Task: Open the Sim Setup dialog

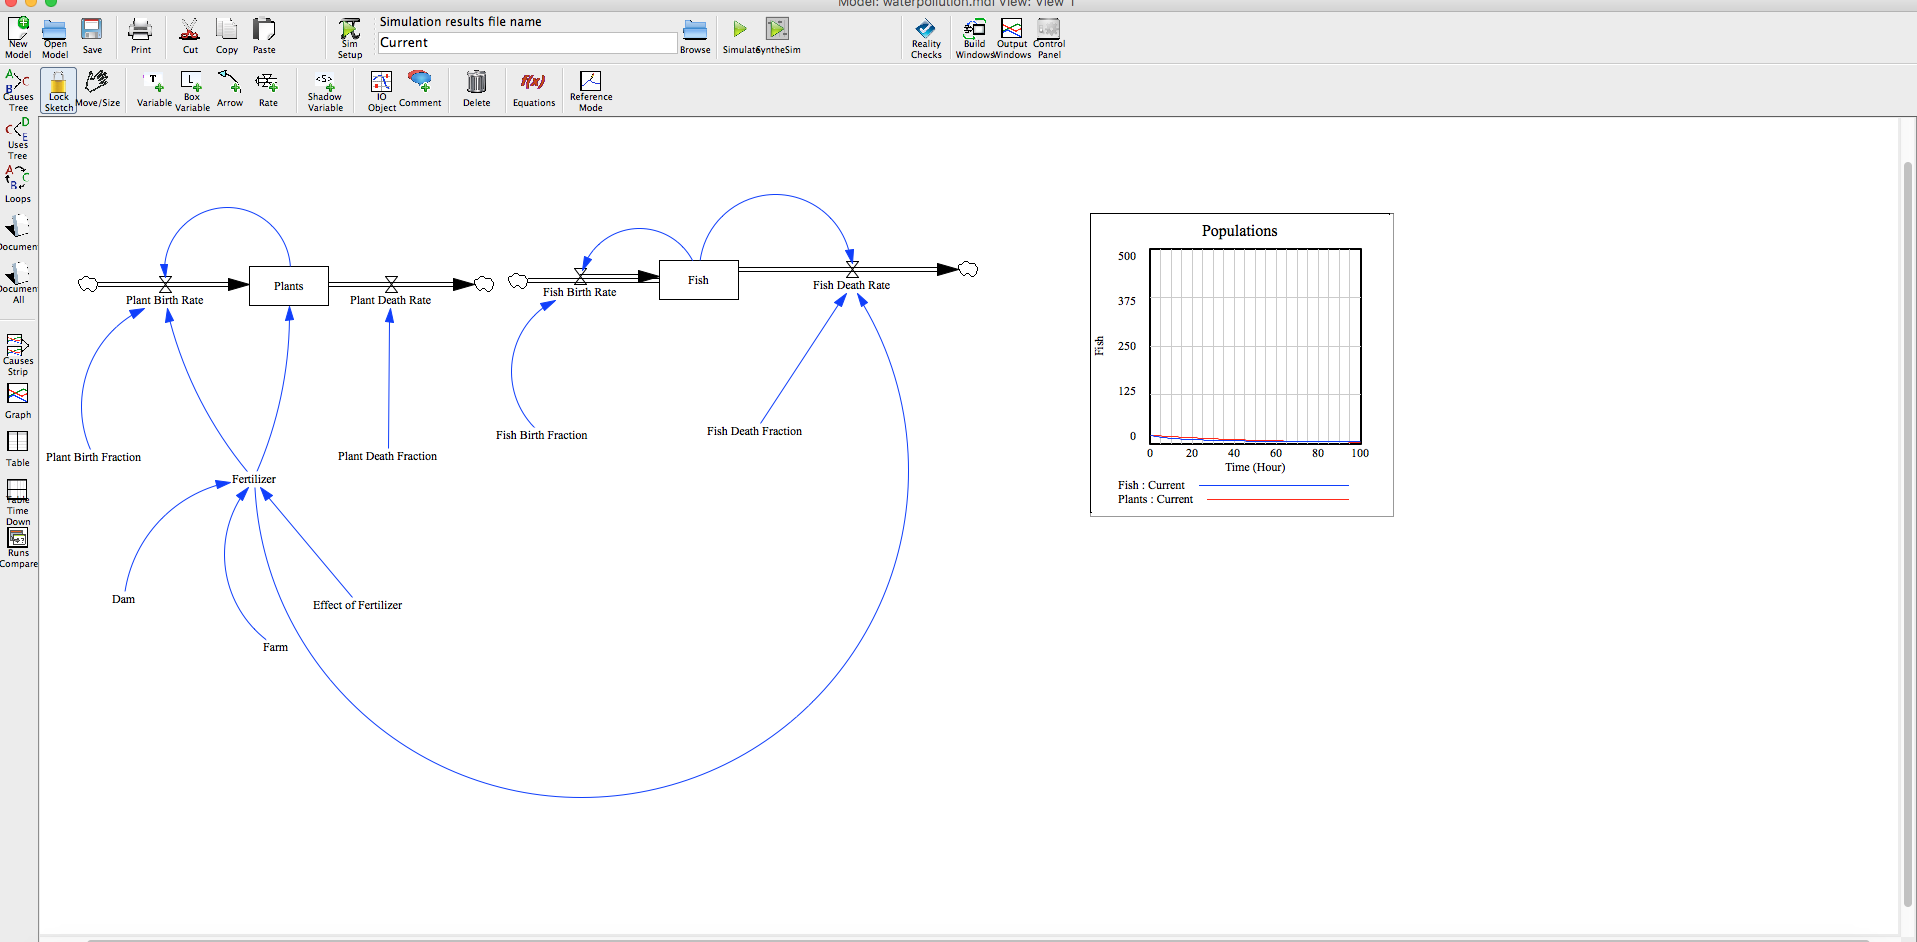Action: tap(350, 38)
